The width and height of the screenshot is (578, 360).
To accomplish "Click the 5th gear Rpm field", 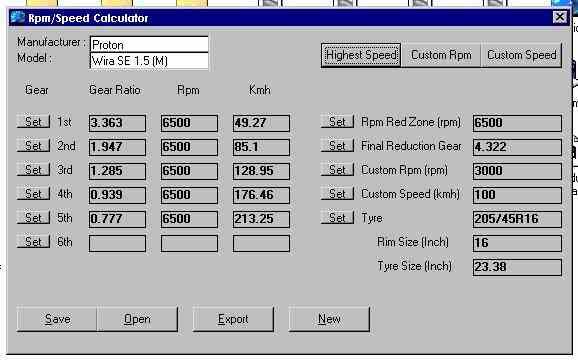I will [x=189, y=219].
